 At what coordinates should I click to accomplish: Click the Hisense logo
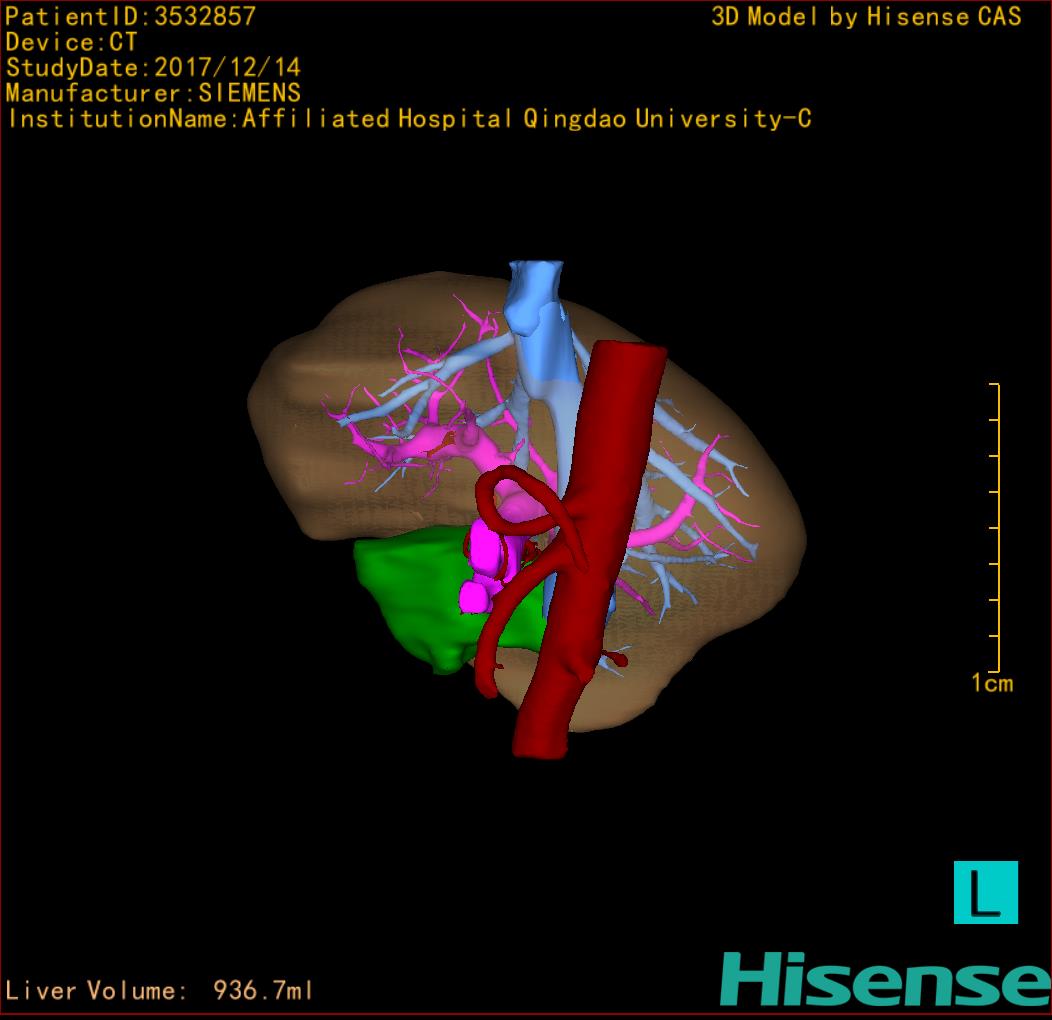pos(884,979)
